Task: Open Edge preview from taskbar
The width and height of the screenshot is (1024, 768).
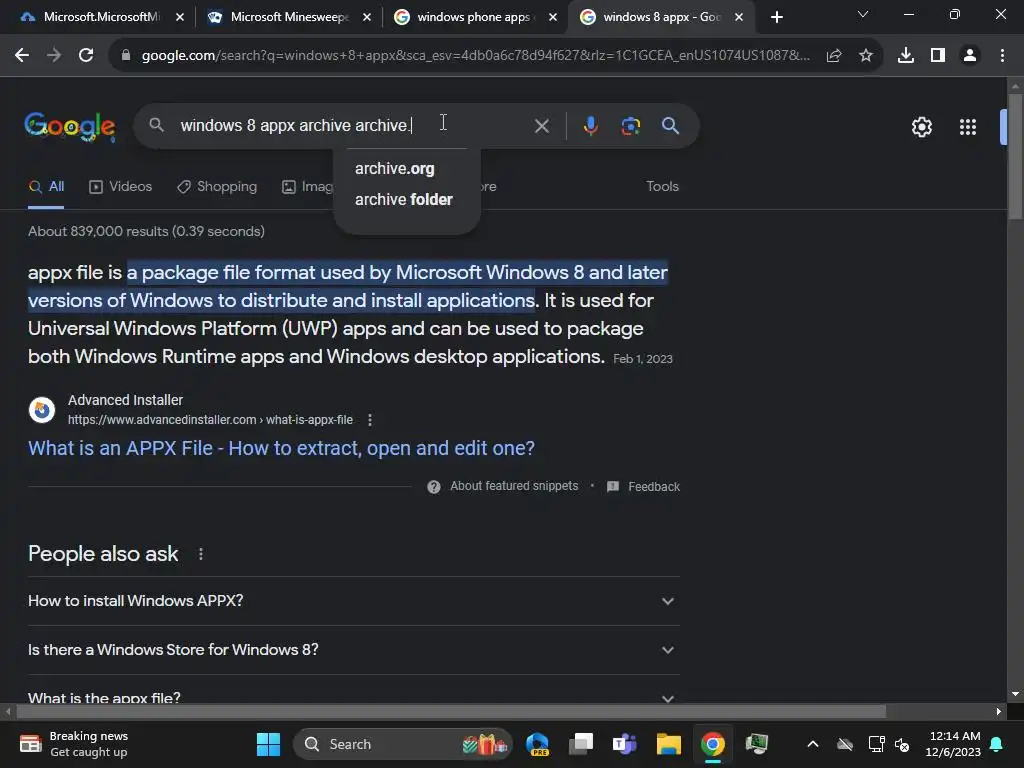Action: 537,744
